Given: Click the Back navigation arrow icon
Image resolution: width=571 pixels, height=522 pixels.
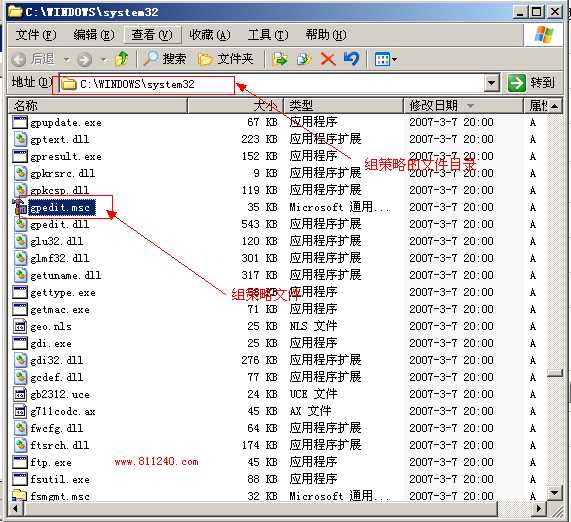Looking at the screenshot, I should (x=19, y=59).
